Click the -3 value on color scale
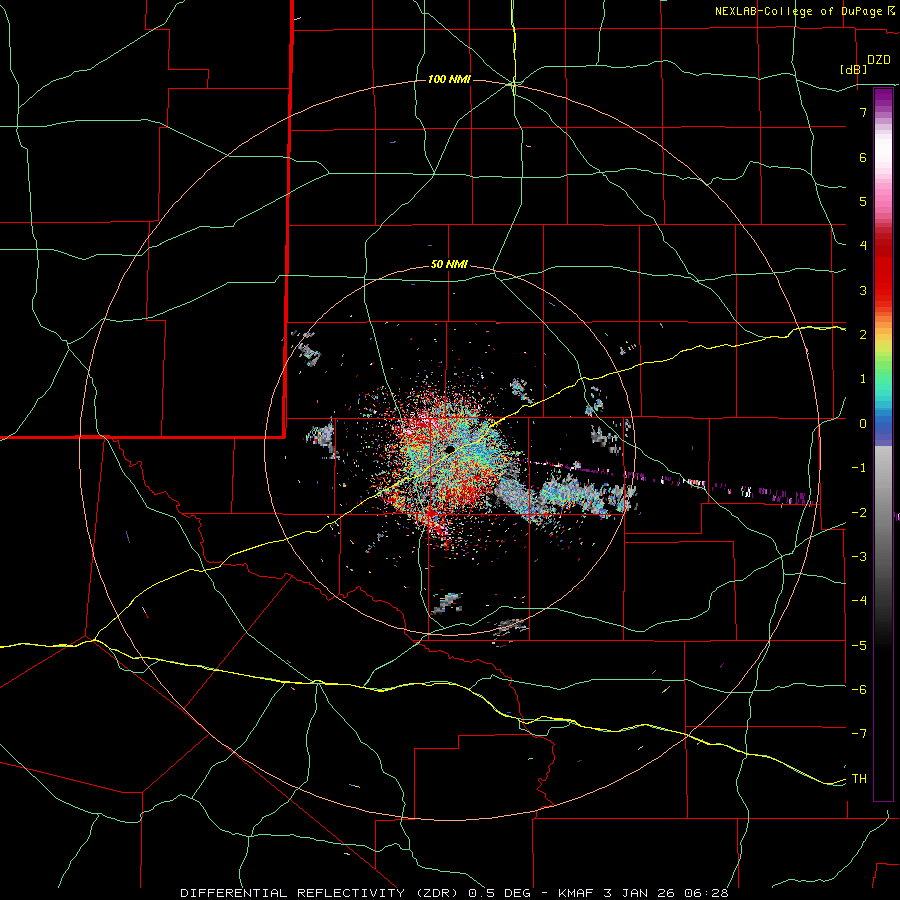Screen dimensions: 900x900 (859, 557)
